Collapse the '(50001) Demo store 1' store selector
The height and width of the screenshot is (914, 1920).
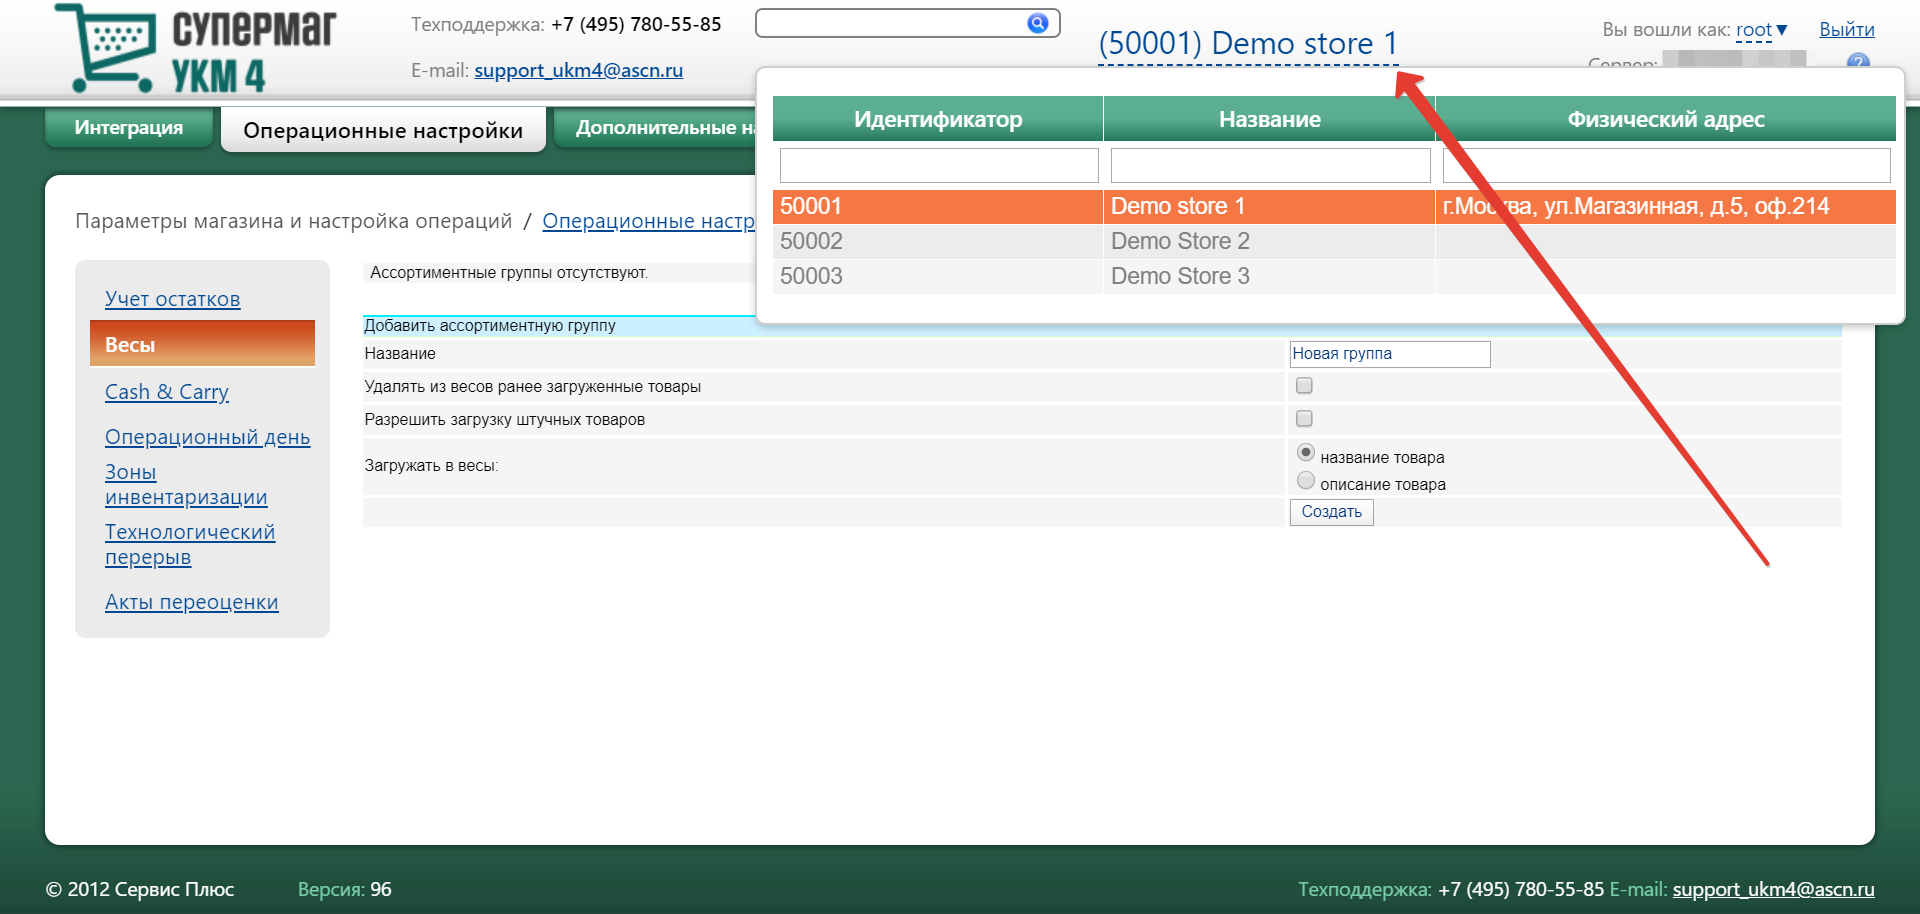[1247, 44]
